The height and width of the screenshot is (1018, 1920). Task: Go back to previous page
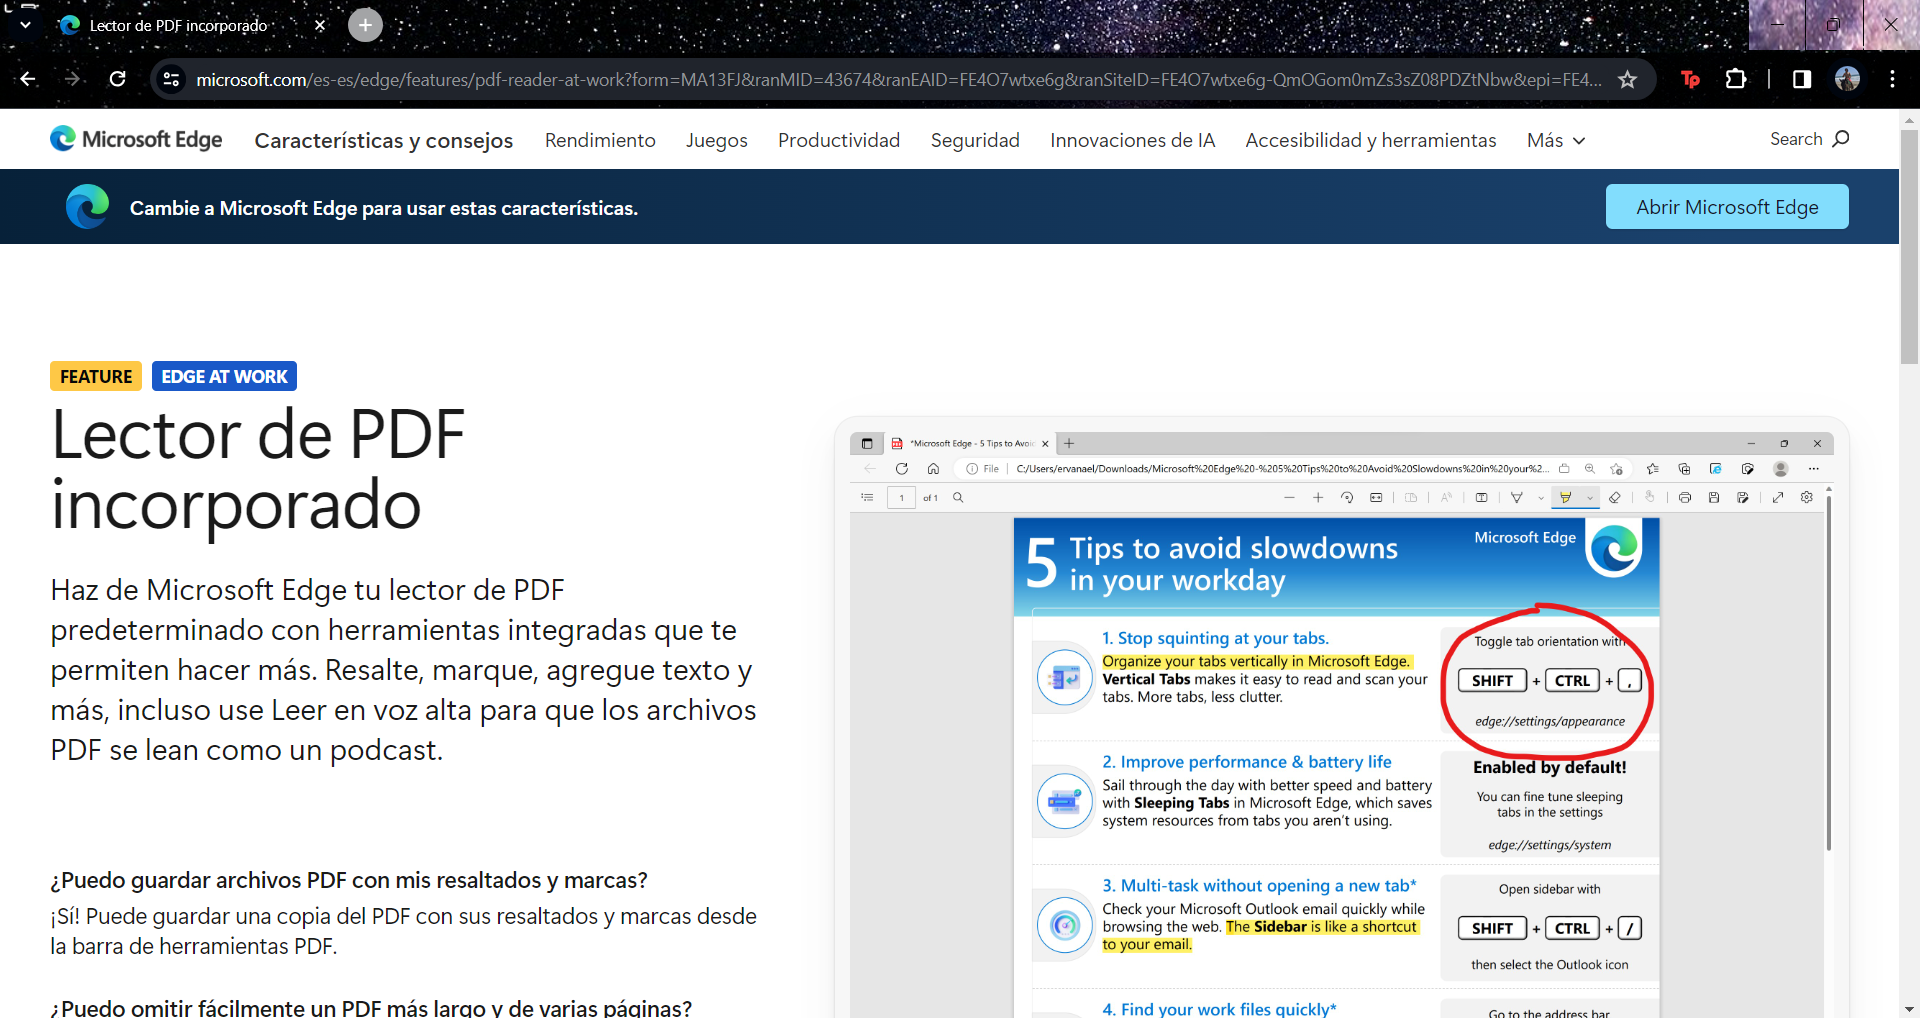28,79
